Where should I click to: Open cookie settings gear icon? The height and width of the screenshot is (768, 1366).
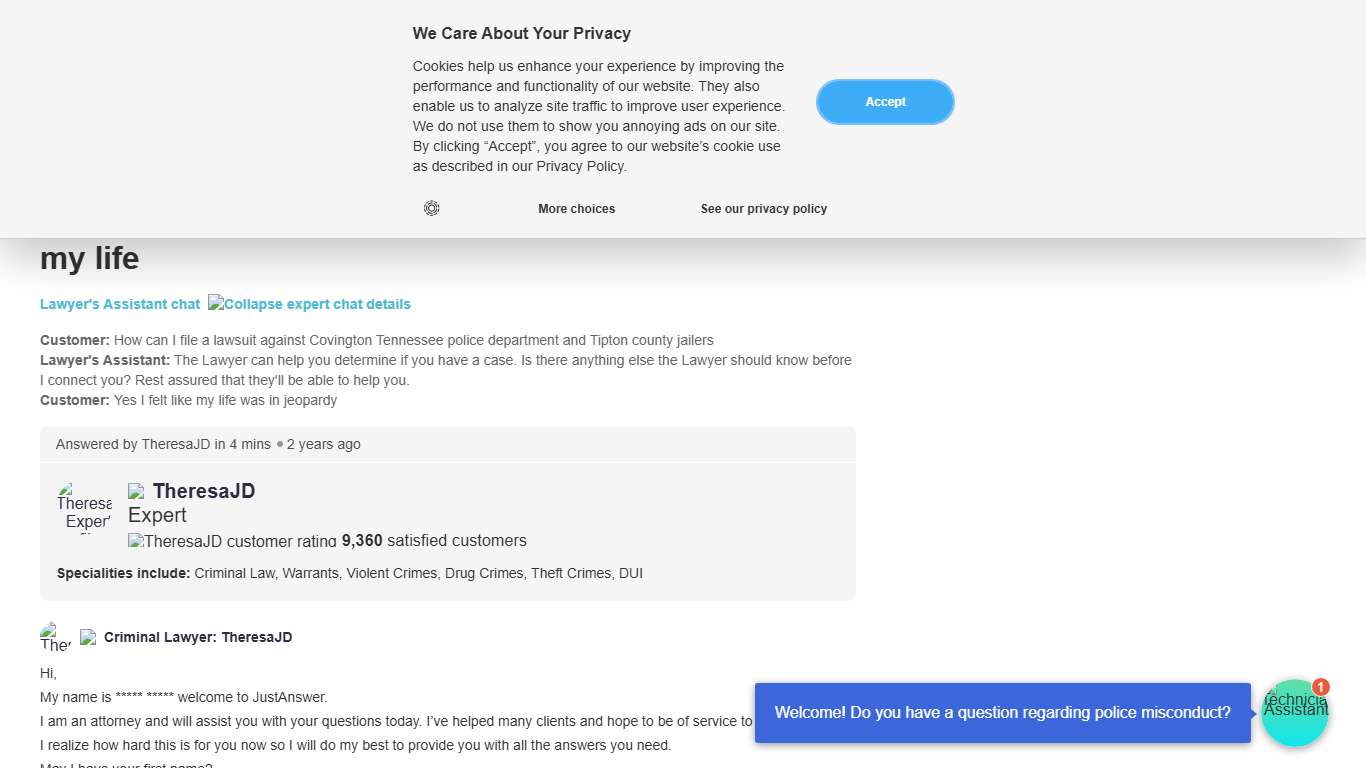(431, 208)
